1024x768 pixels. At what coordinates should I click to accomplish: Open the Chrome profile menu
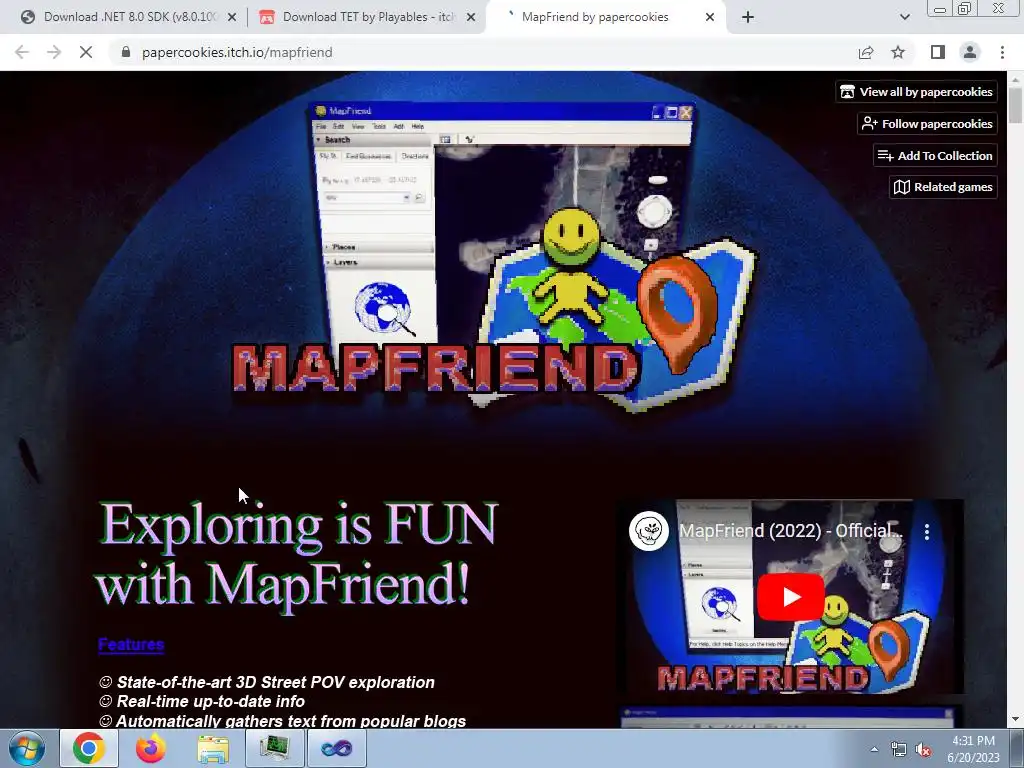point(970,52)
